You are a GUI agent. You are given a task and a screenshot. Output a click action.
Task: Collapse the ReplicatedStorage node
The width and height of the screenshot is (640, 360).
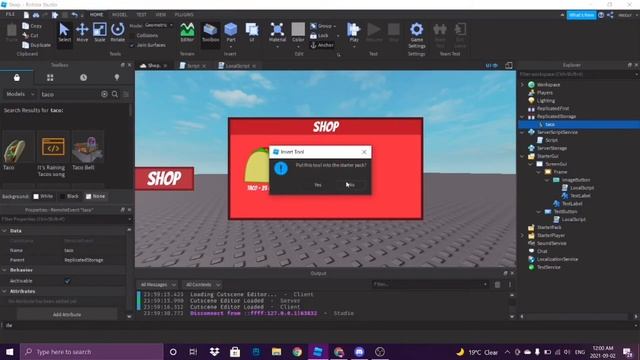click(x=522, y=116)
